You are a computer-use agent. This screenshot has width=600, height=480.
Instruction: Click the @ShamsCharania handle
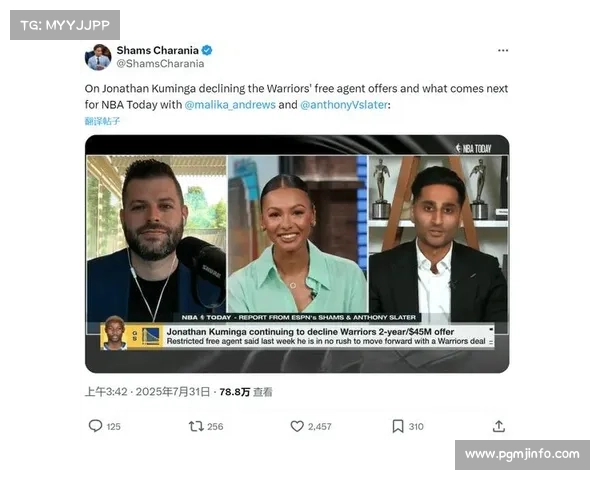point(160,64)
